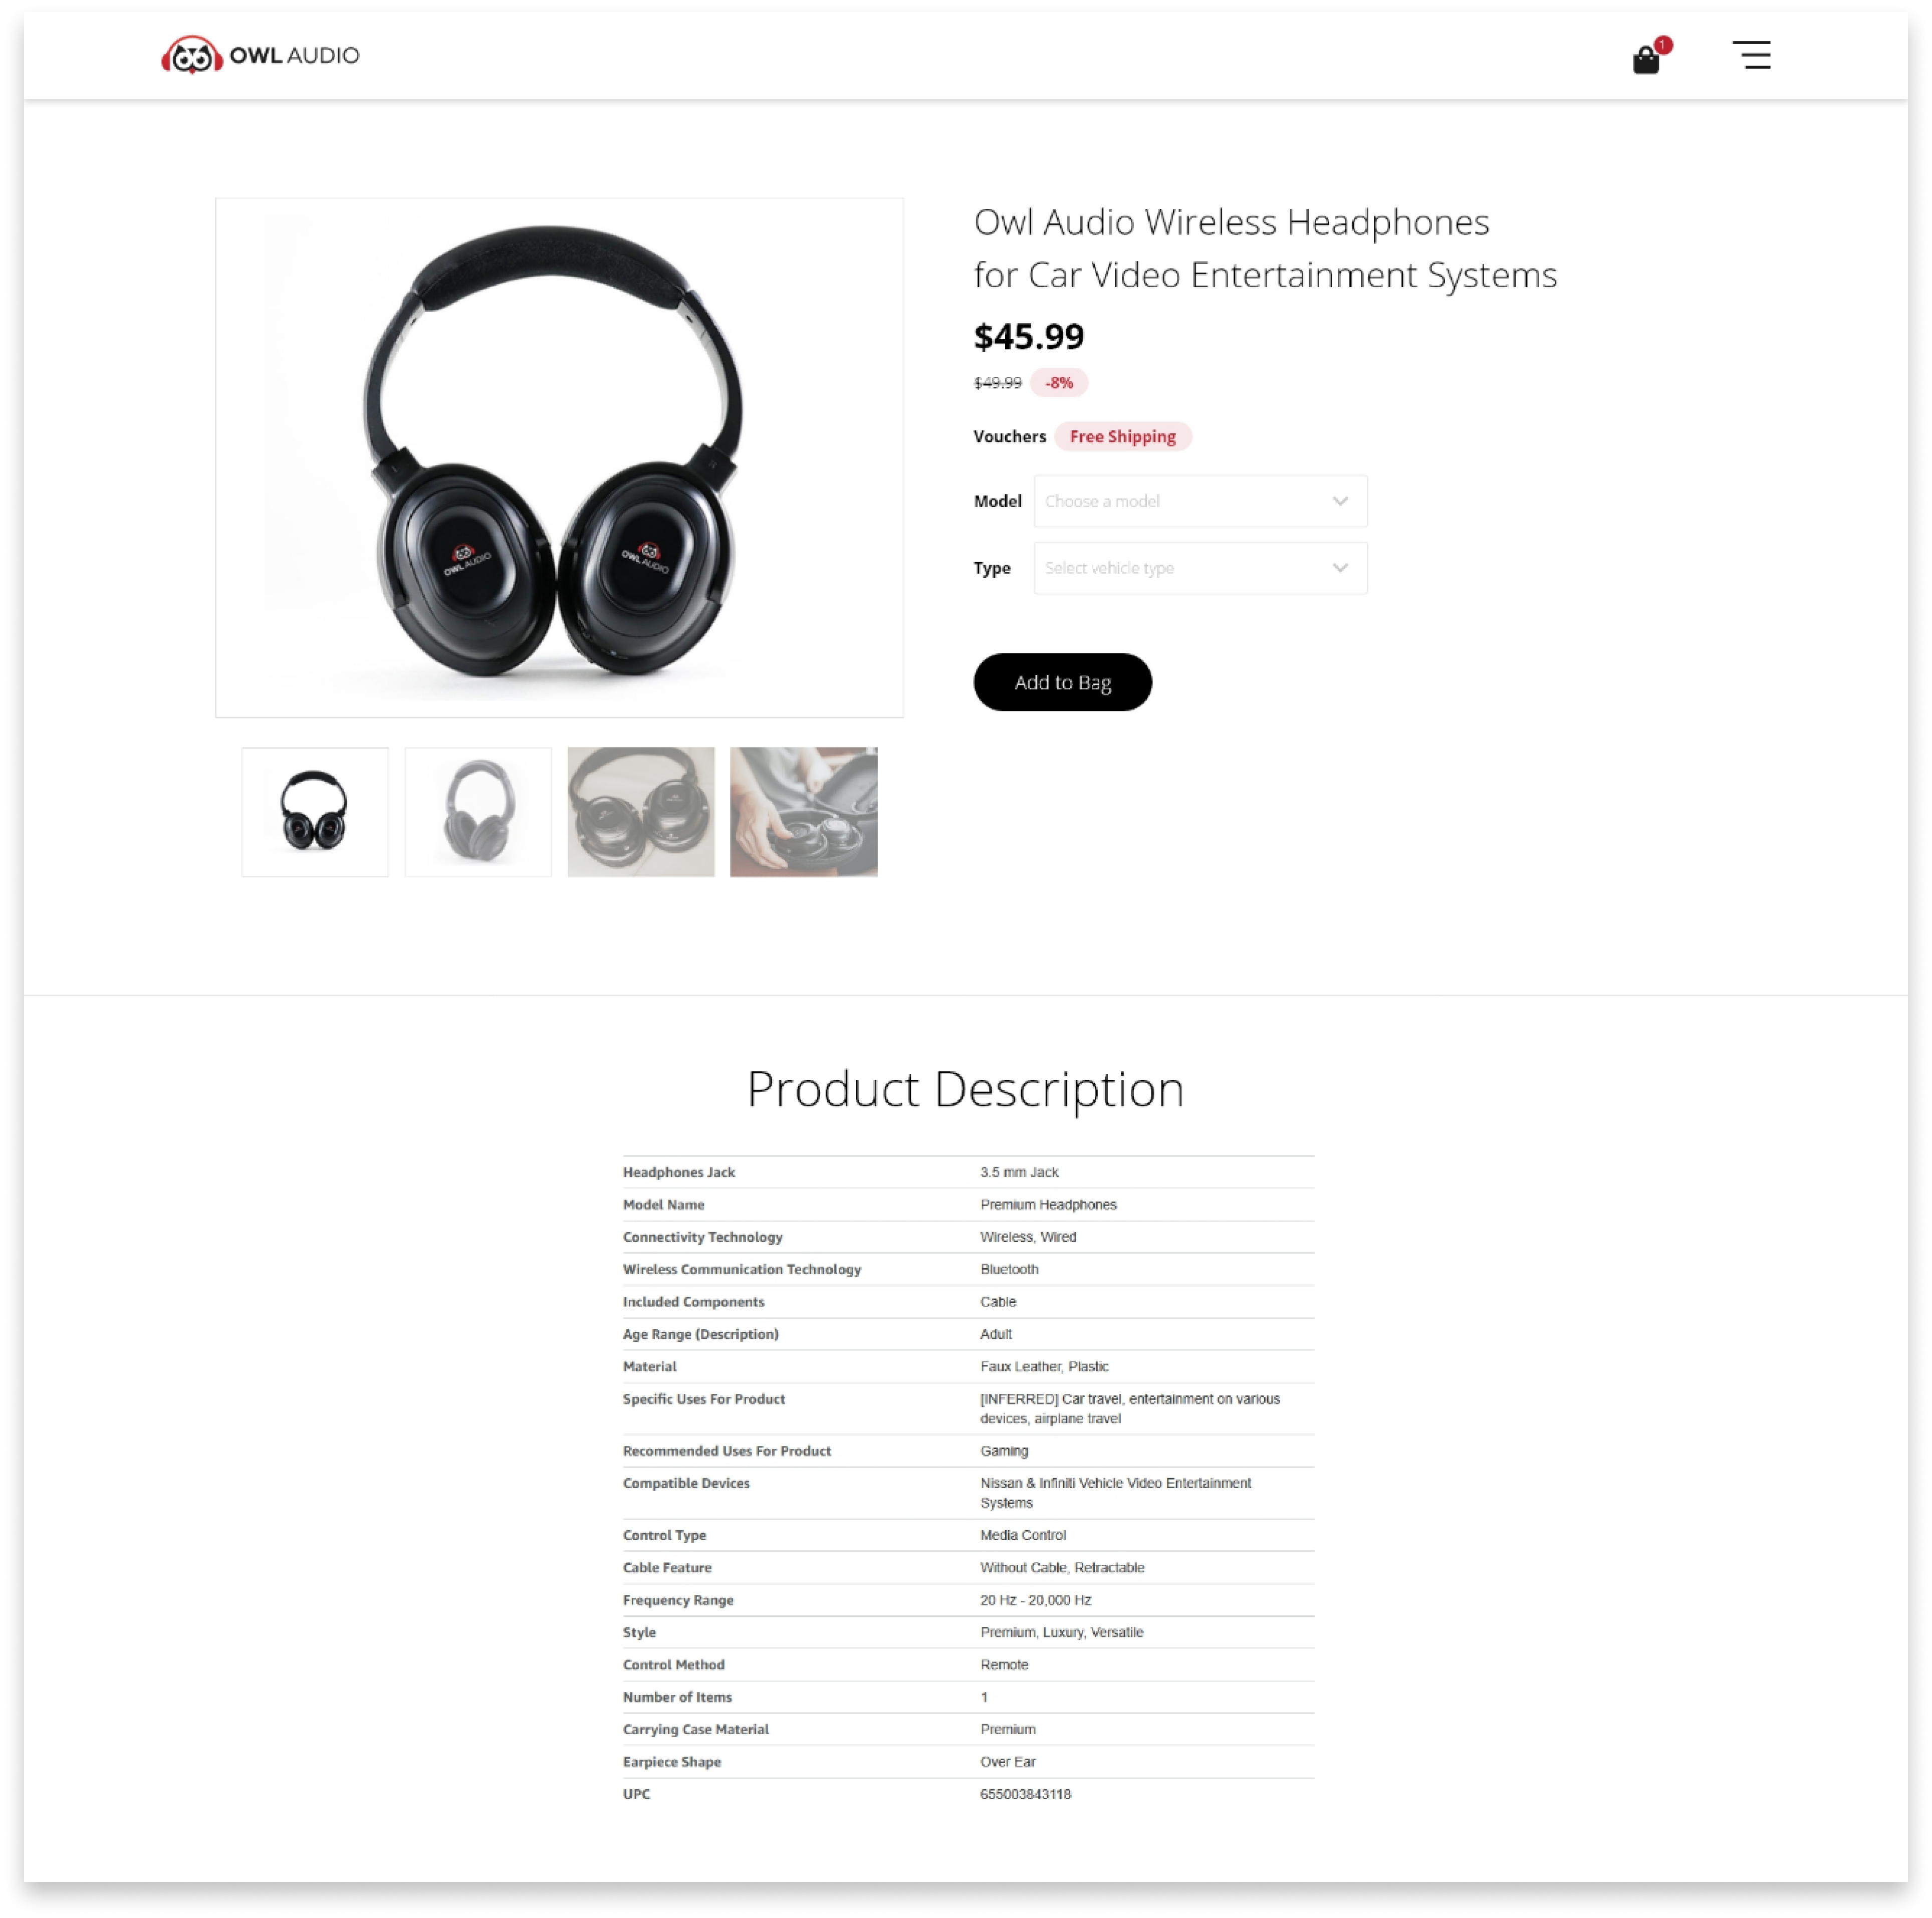Screen dimensions: 1932x1918
Task: Click the $45.99 price text
Action: pos(1029,337)
